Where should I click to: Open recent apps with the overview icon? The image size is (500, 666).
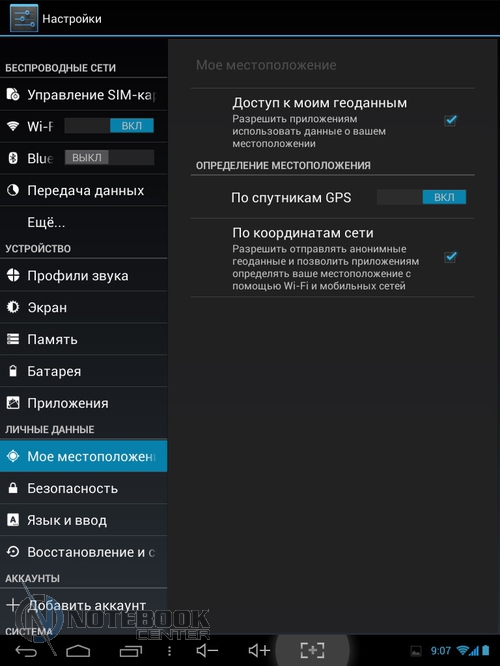point(131,651)
